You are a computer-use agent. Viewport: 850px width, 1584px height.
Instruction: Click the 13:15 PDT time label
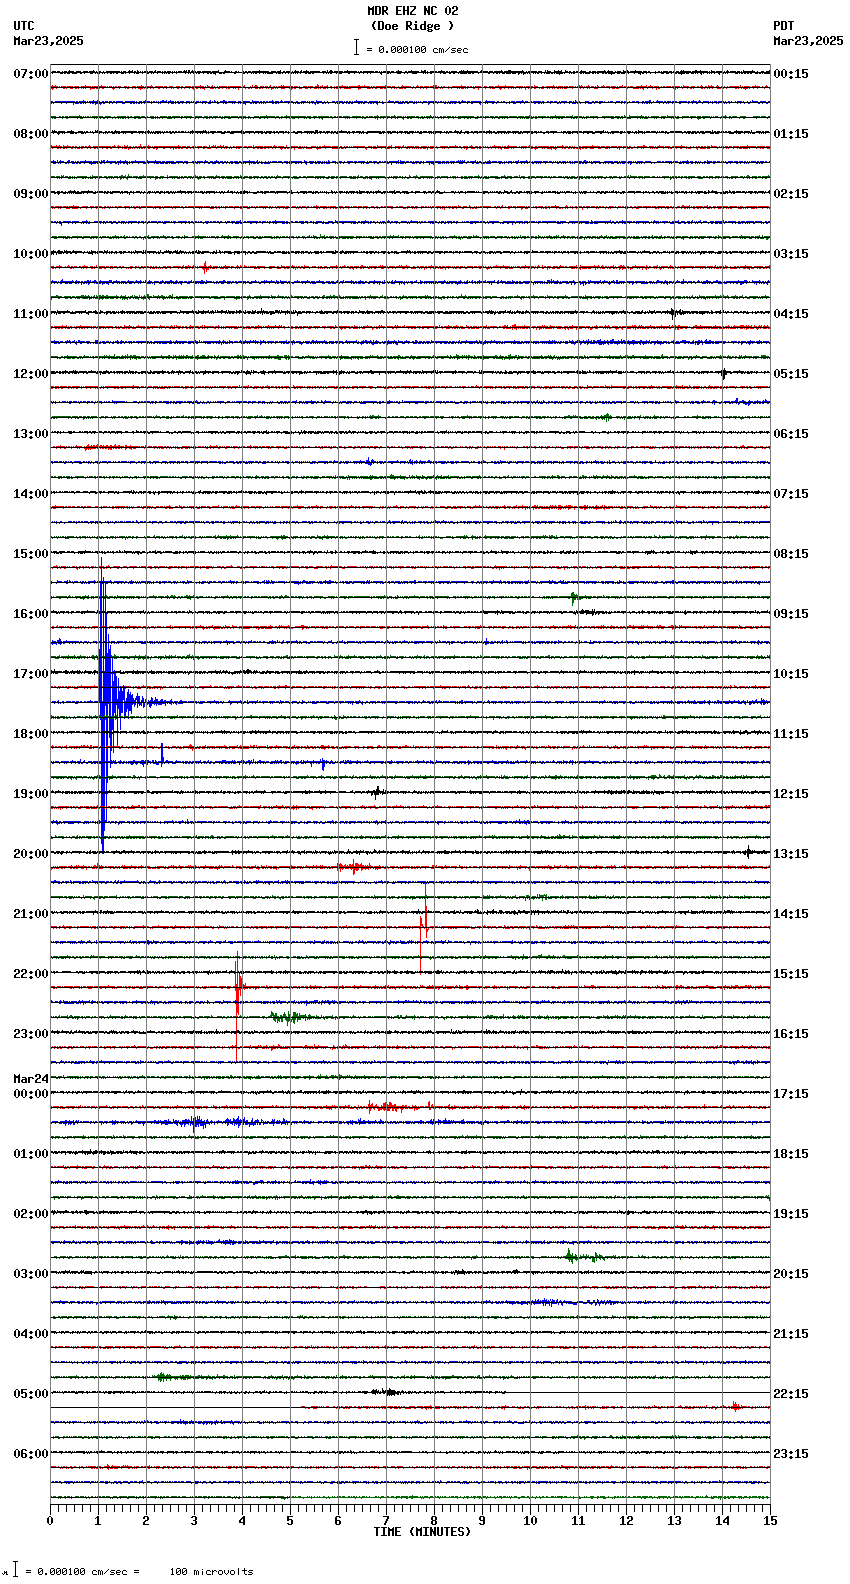pos(791,854)
